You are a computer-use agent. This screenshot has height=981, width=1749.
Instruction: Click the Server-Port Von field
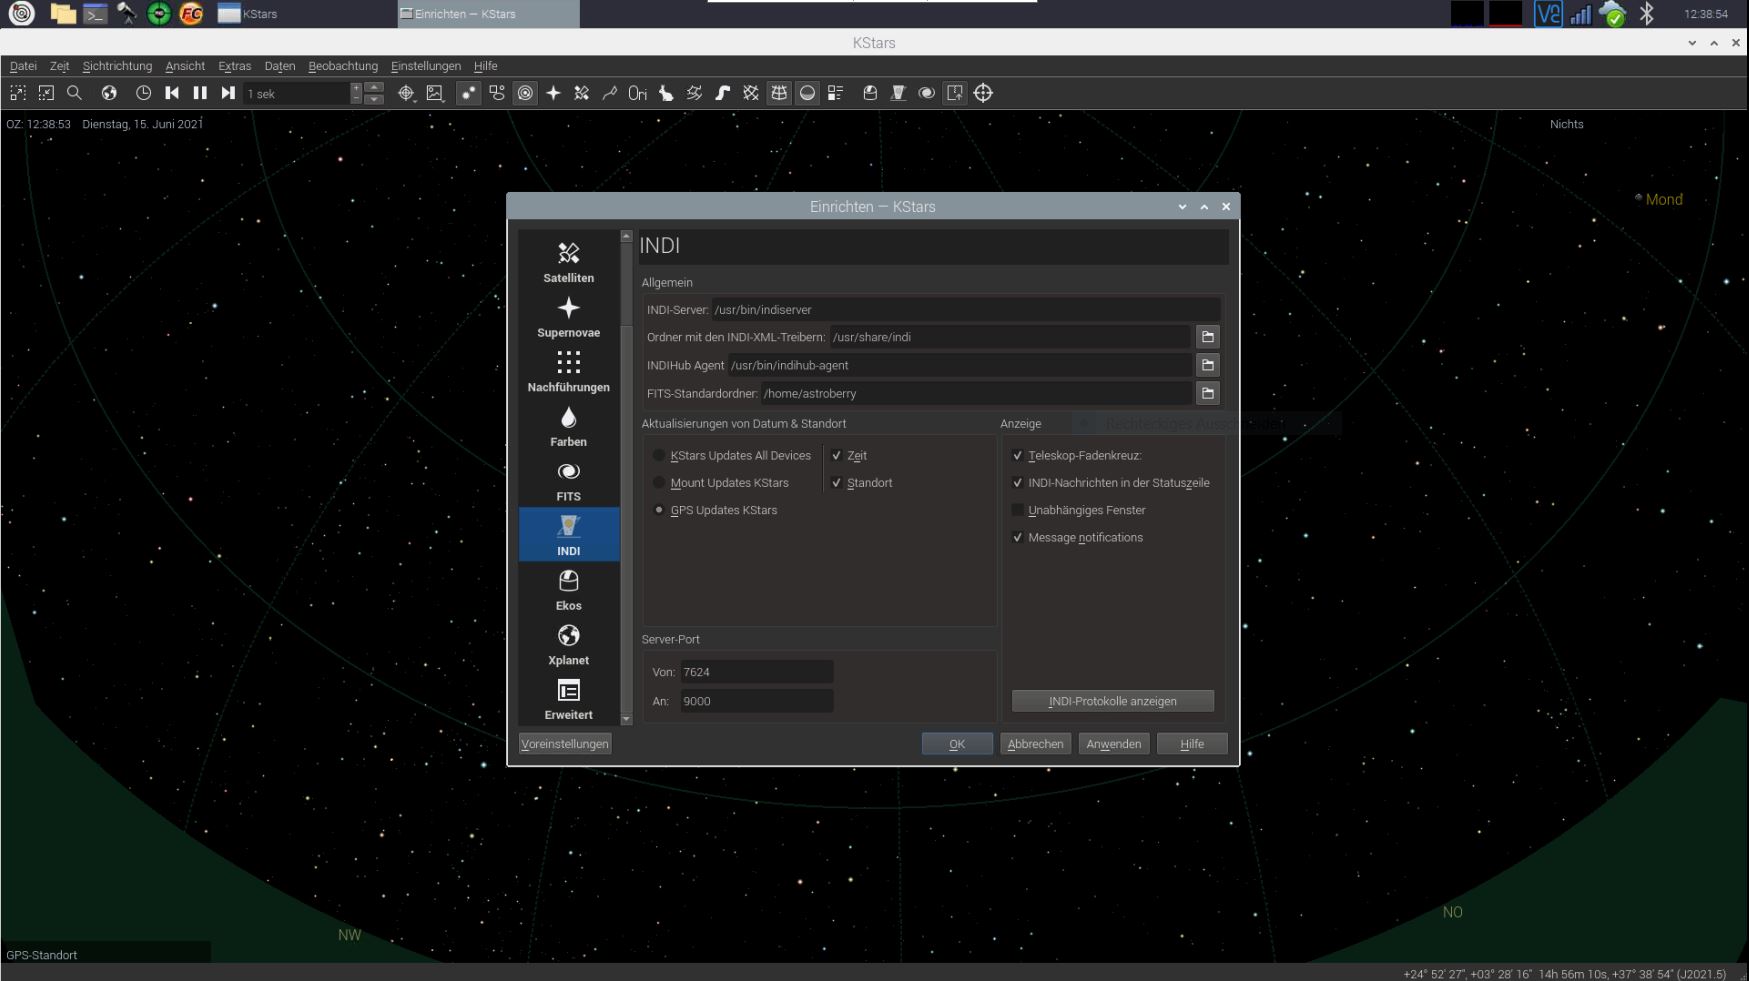(756, 672)
